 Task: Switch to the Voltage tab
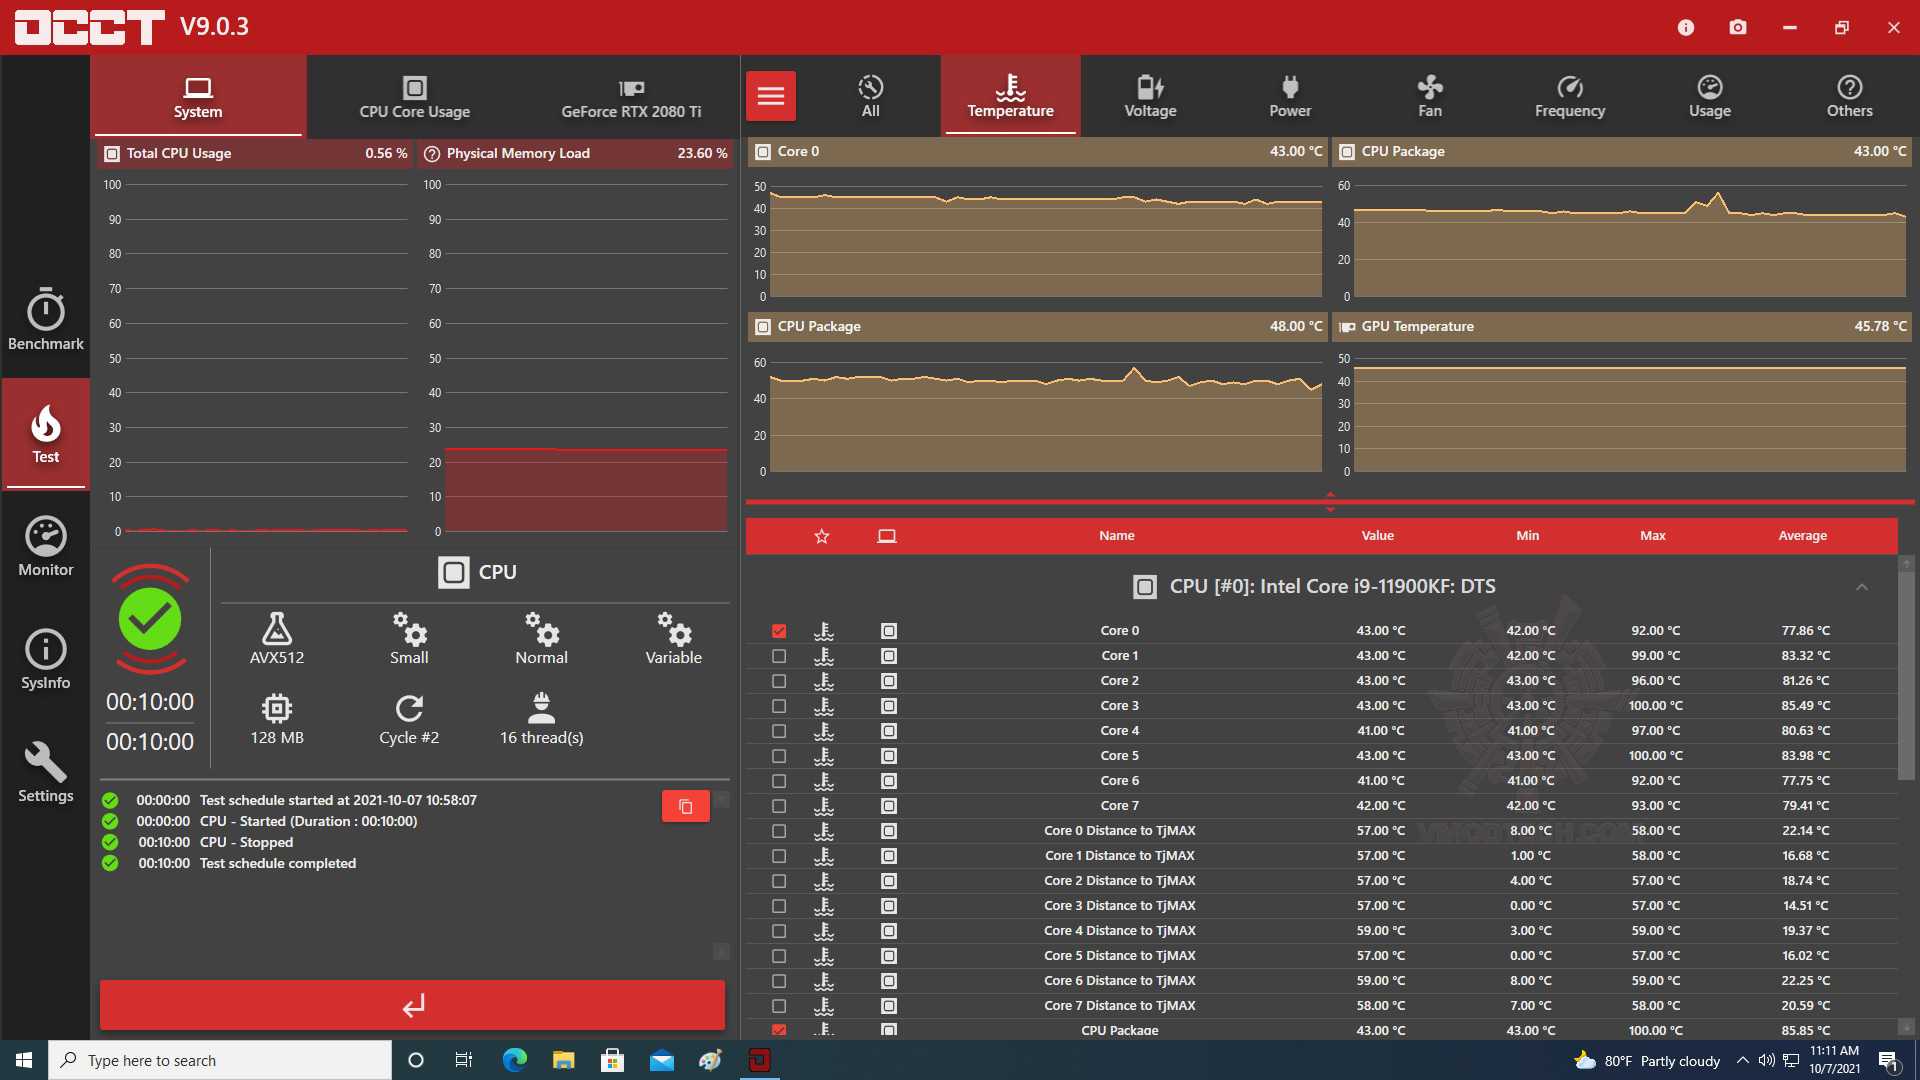pos(1150,96)
